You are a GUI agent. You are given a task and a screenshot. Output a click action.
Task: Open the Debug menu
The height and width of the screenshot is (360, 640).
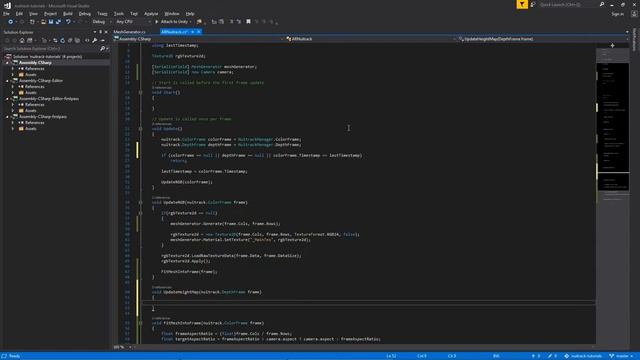coord(84,13)
